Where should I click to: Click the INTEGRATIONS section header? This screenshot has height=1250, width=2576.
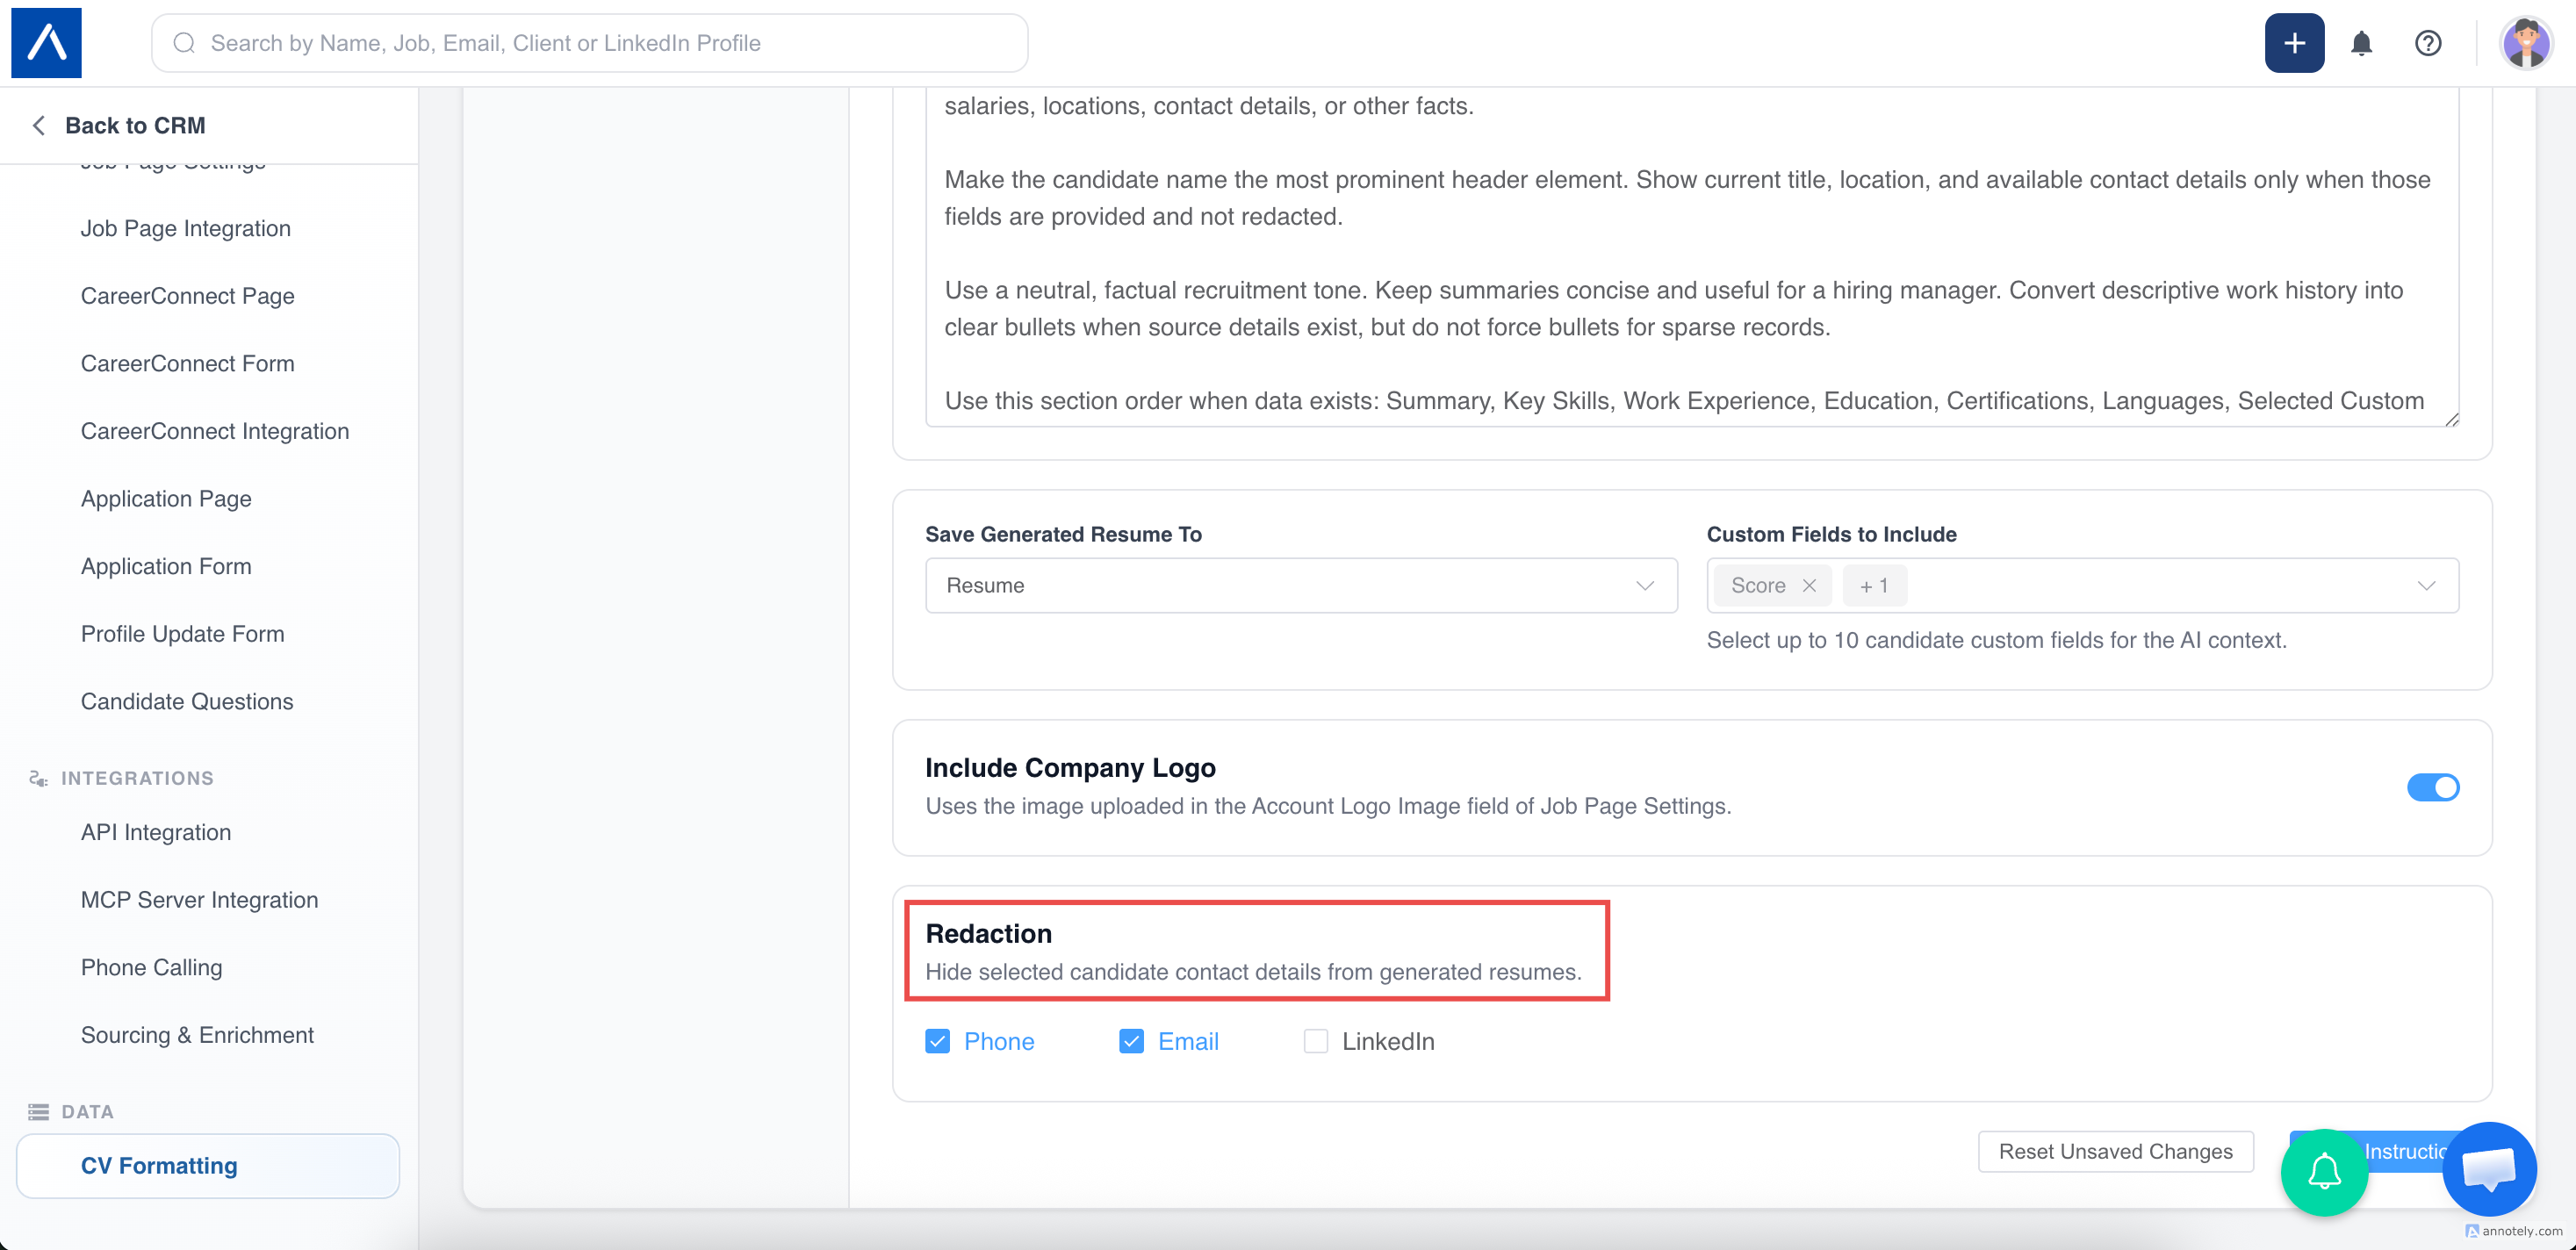[x=138, y=778]
